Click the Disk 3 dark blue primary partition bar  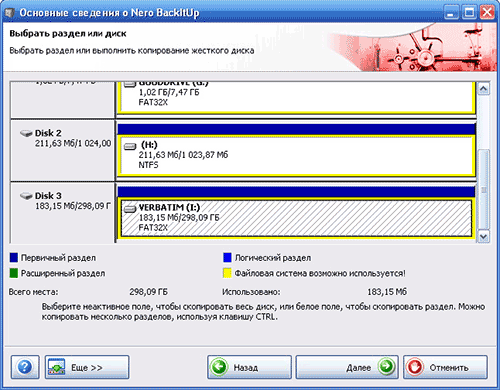click(296, 192)
